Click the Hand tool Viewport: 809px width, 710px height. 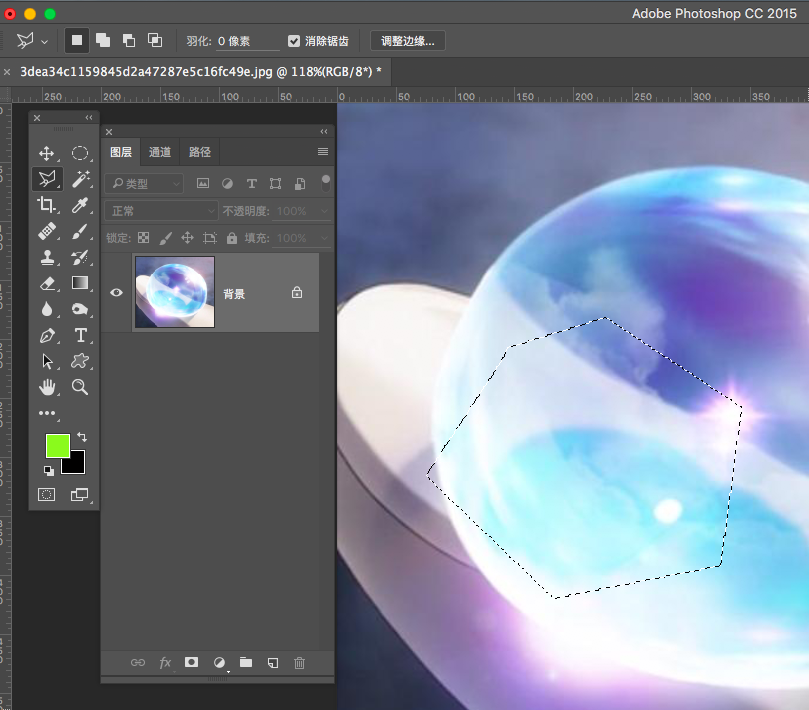pos(46,387)
